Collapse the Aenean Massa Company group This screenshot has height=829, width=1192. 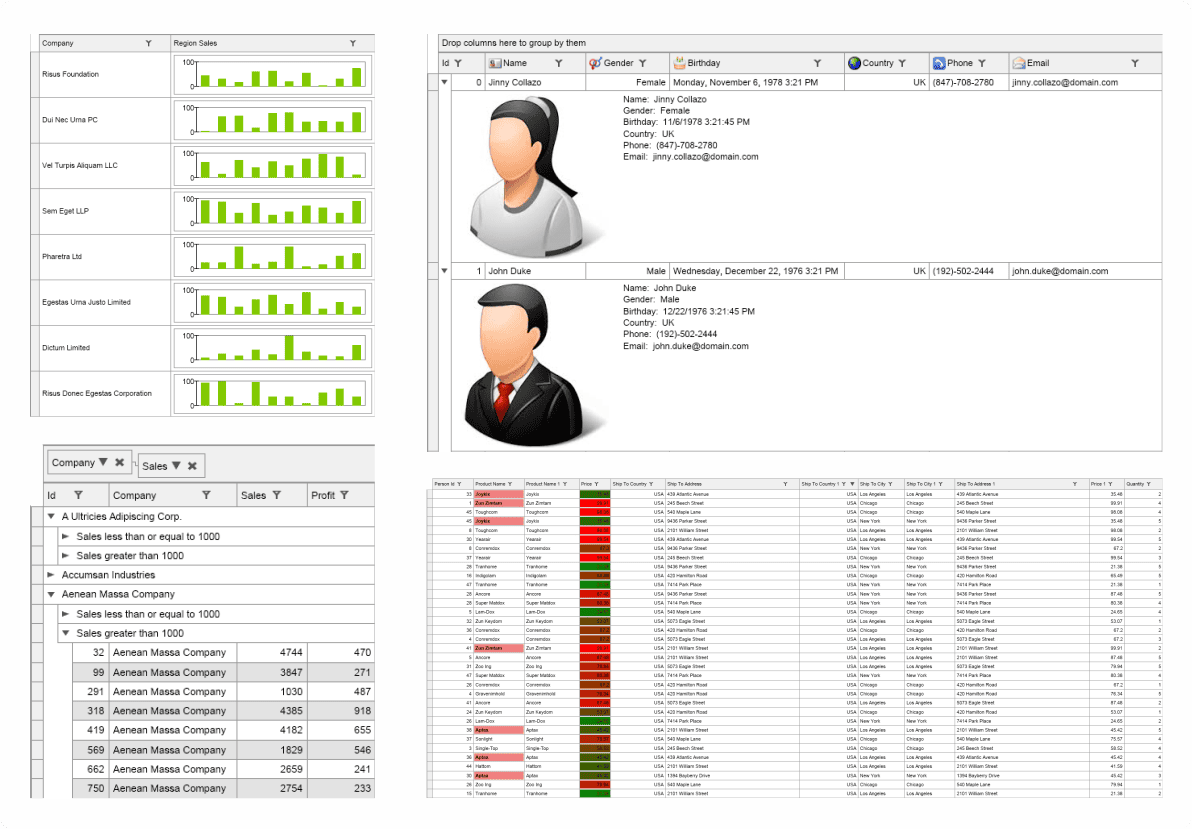click(x=51, y=595)
